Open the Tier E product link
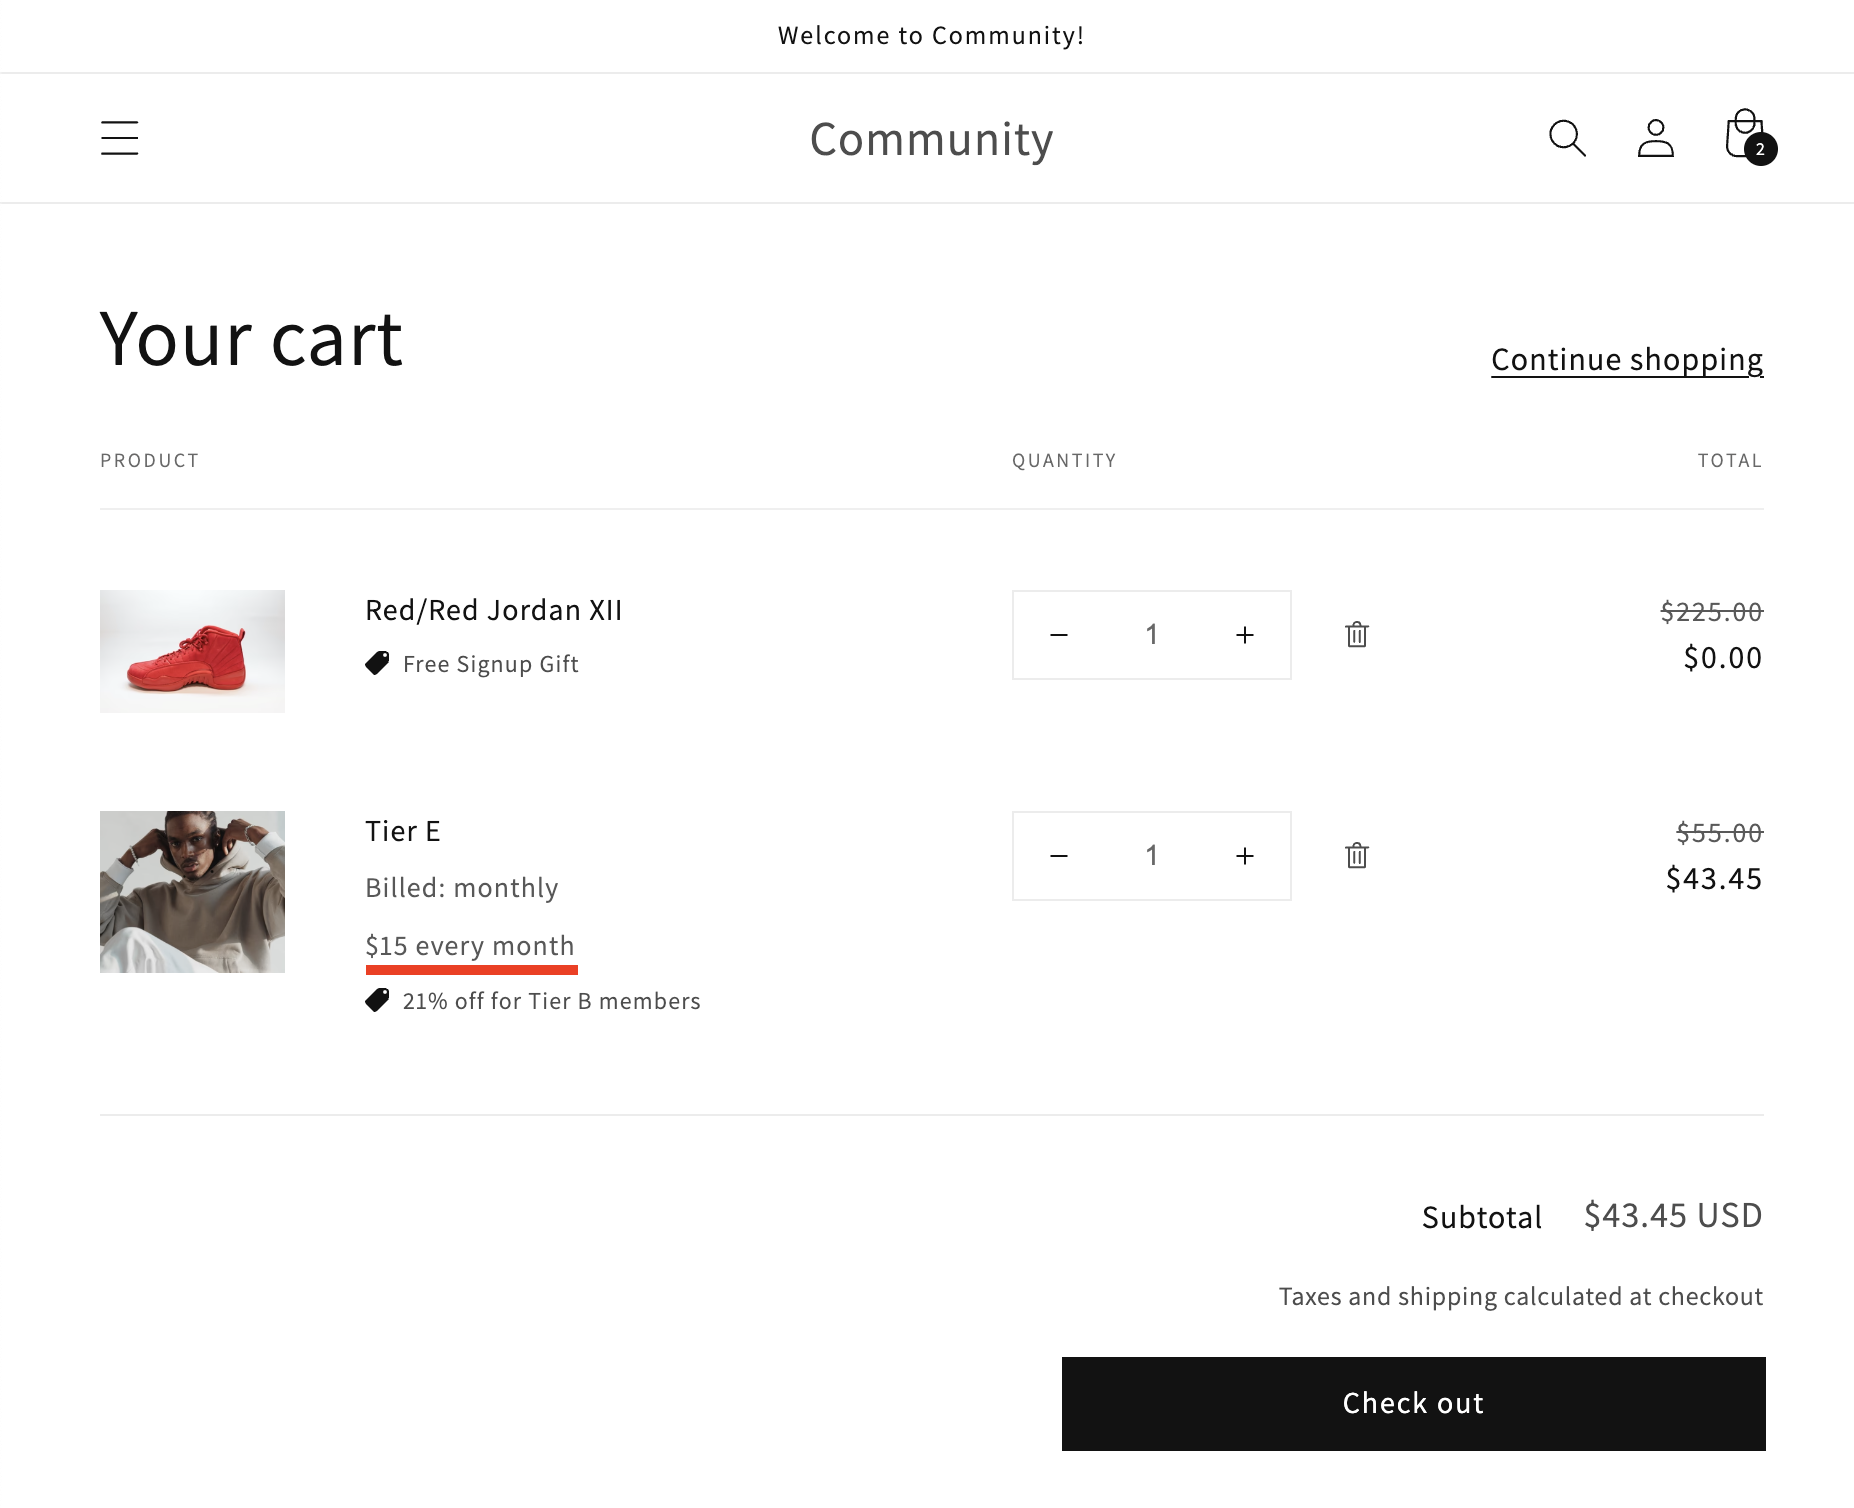 [x=402, y=831]
